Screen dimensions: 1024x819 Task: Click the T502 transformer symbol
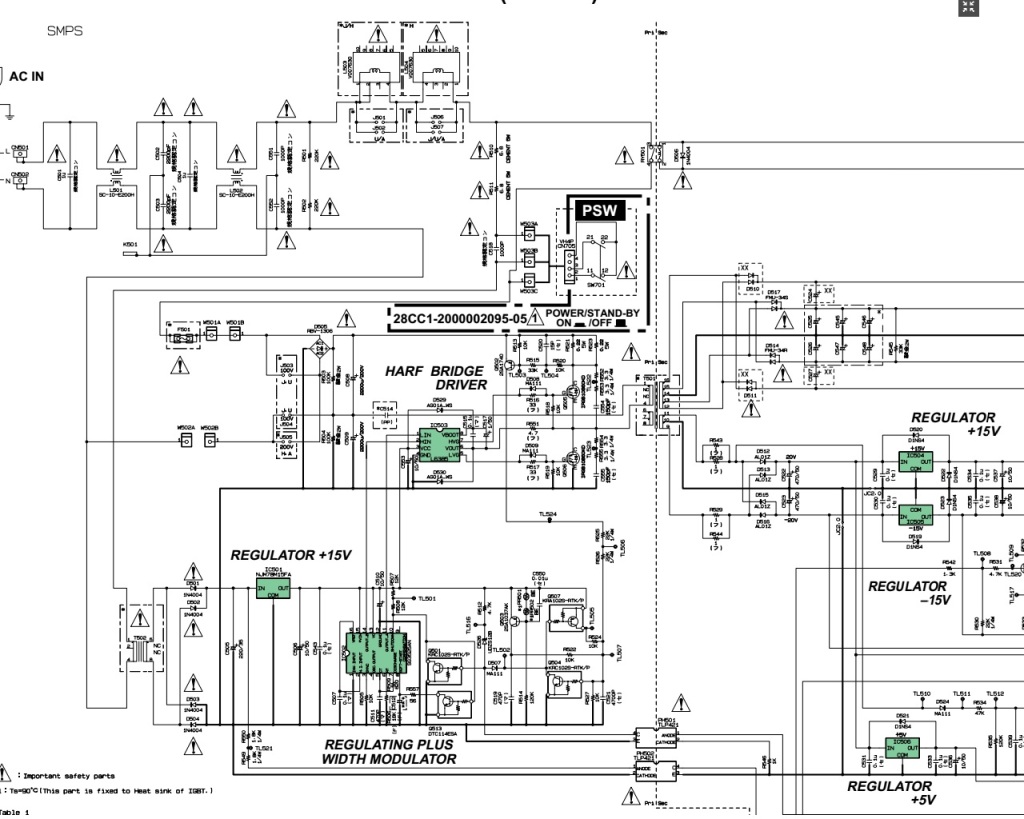tap(139, 651)
